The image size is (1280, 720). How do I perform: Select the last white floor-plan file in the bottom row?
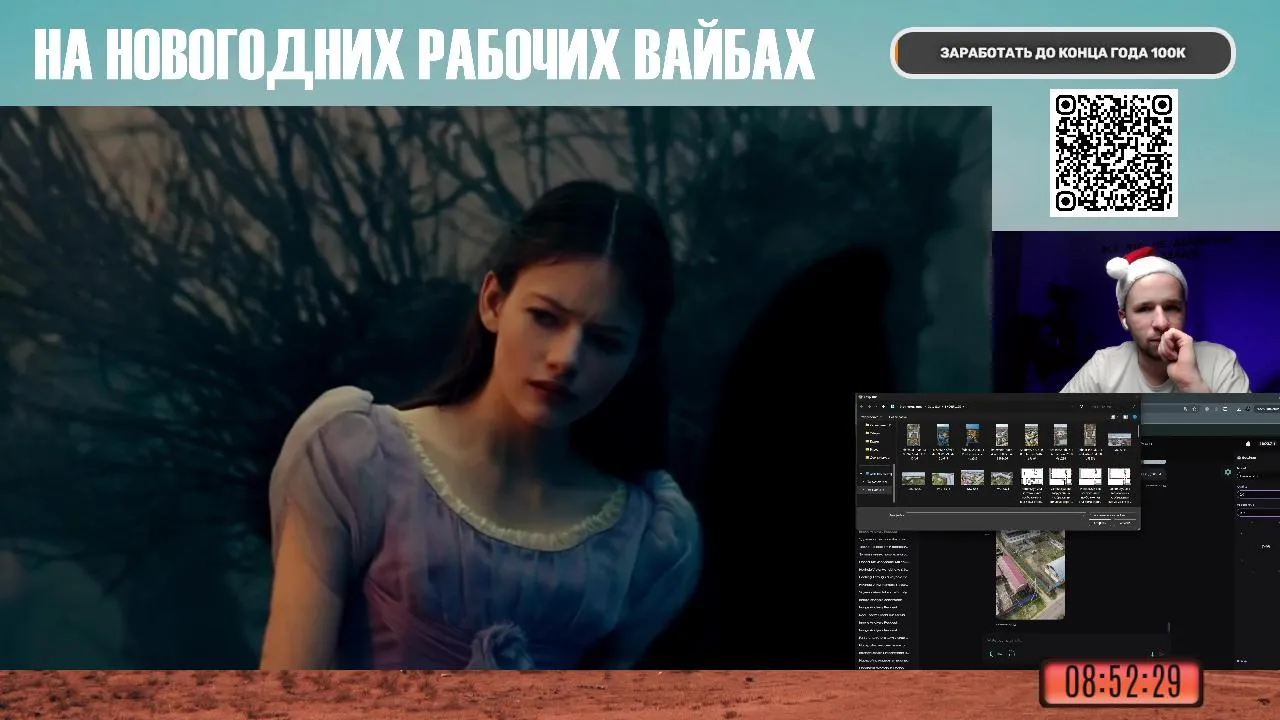(1119, 476)
